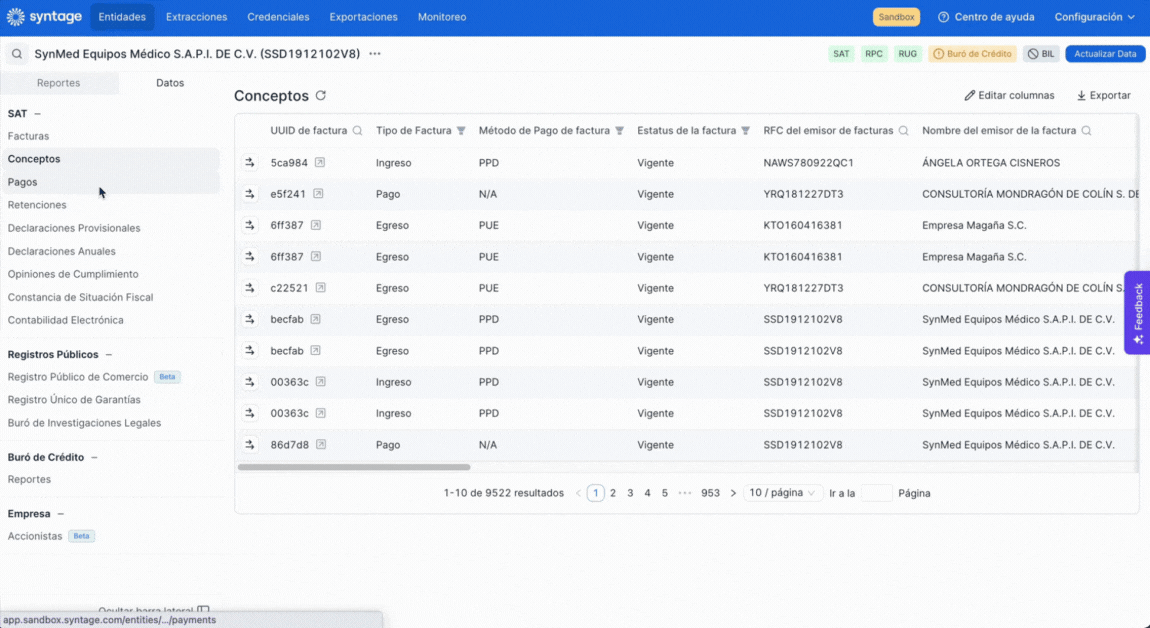Click the green SAT status badge
Viewport: 1150px width, 628px height.
coord(841,54)
